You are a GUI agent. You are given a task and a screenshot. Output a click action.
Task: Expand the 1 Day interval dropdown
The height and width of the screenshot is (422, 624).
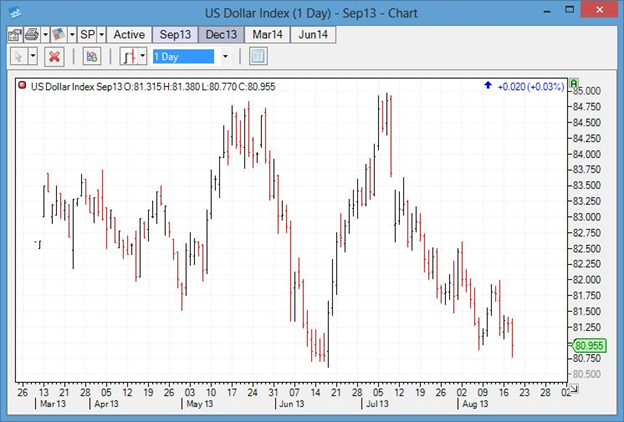225,56
